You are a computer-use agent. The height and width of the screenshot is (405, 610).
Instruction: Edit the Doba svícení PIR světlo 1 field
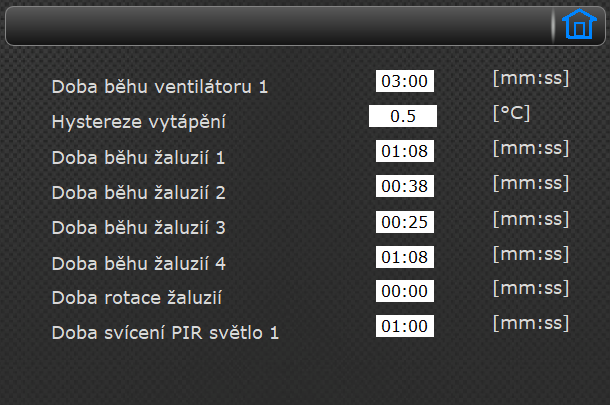click(x=405, y=326)
